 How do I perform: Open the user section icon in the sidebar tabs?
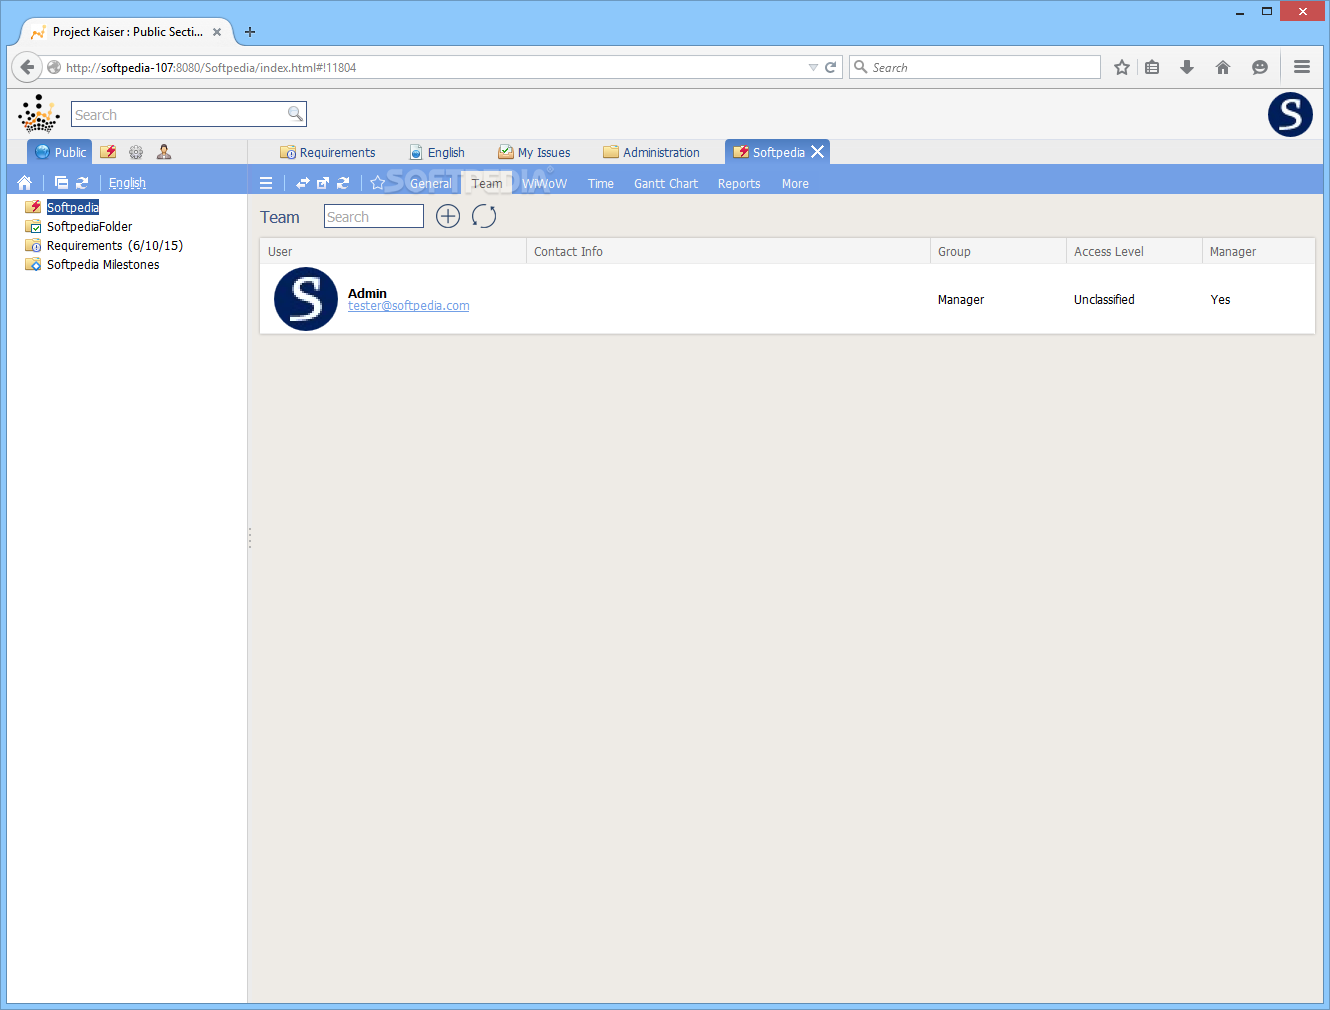[164, 152]
